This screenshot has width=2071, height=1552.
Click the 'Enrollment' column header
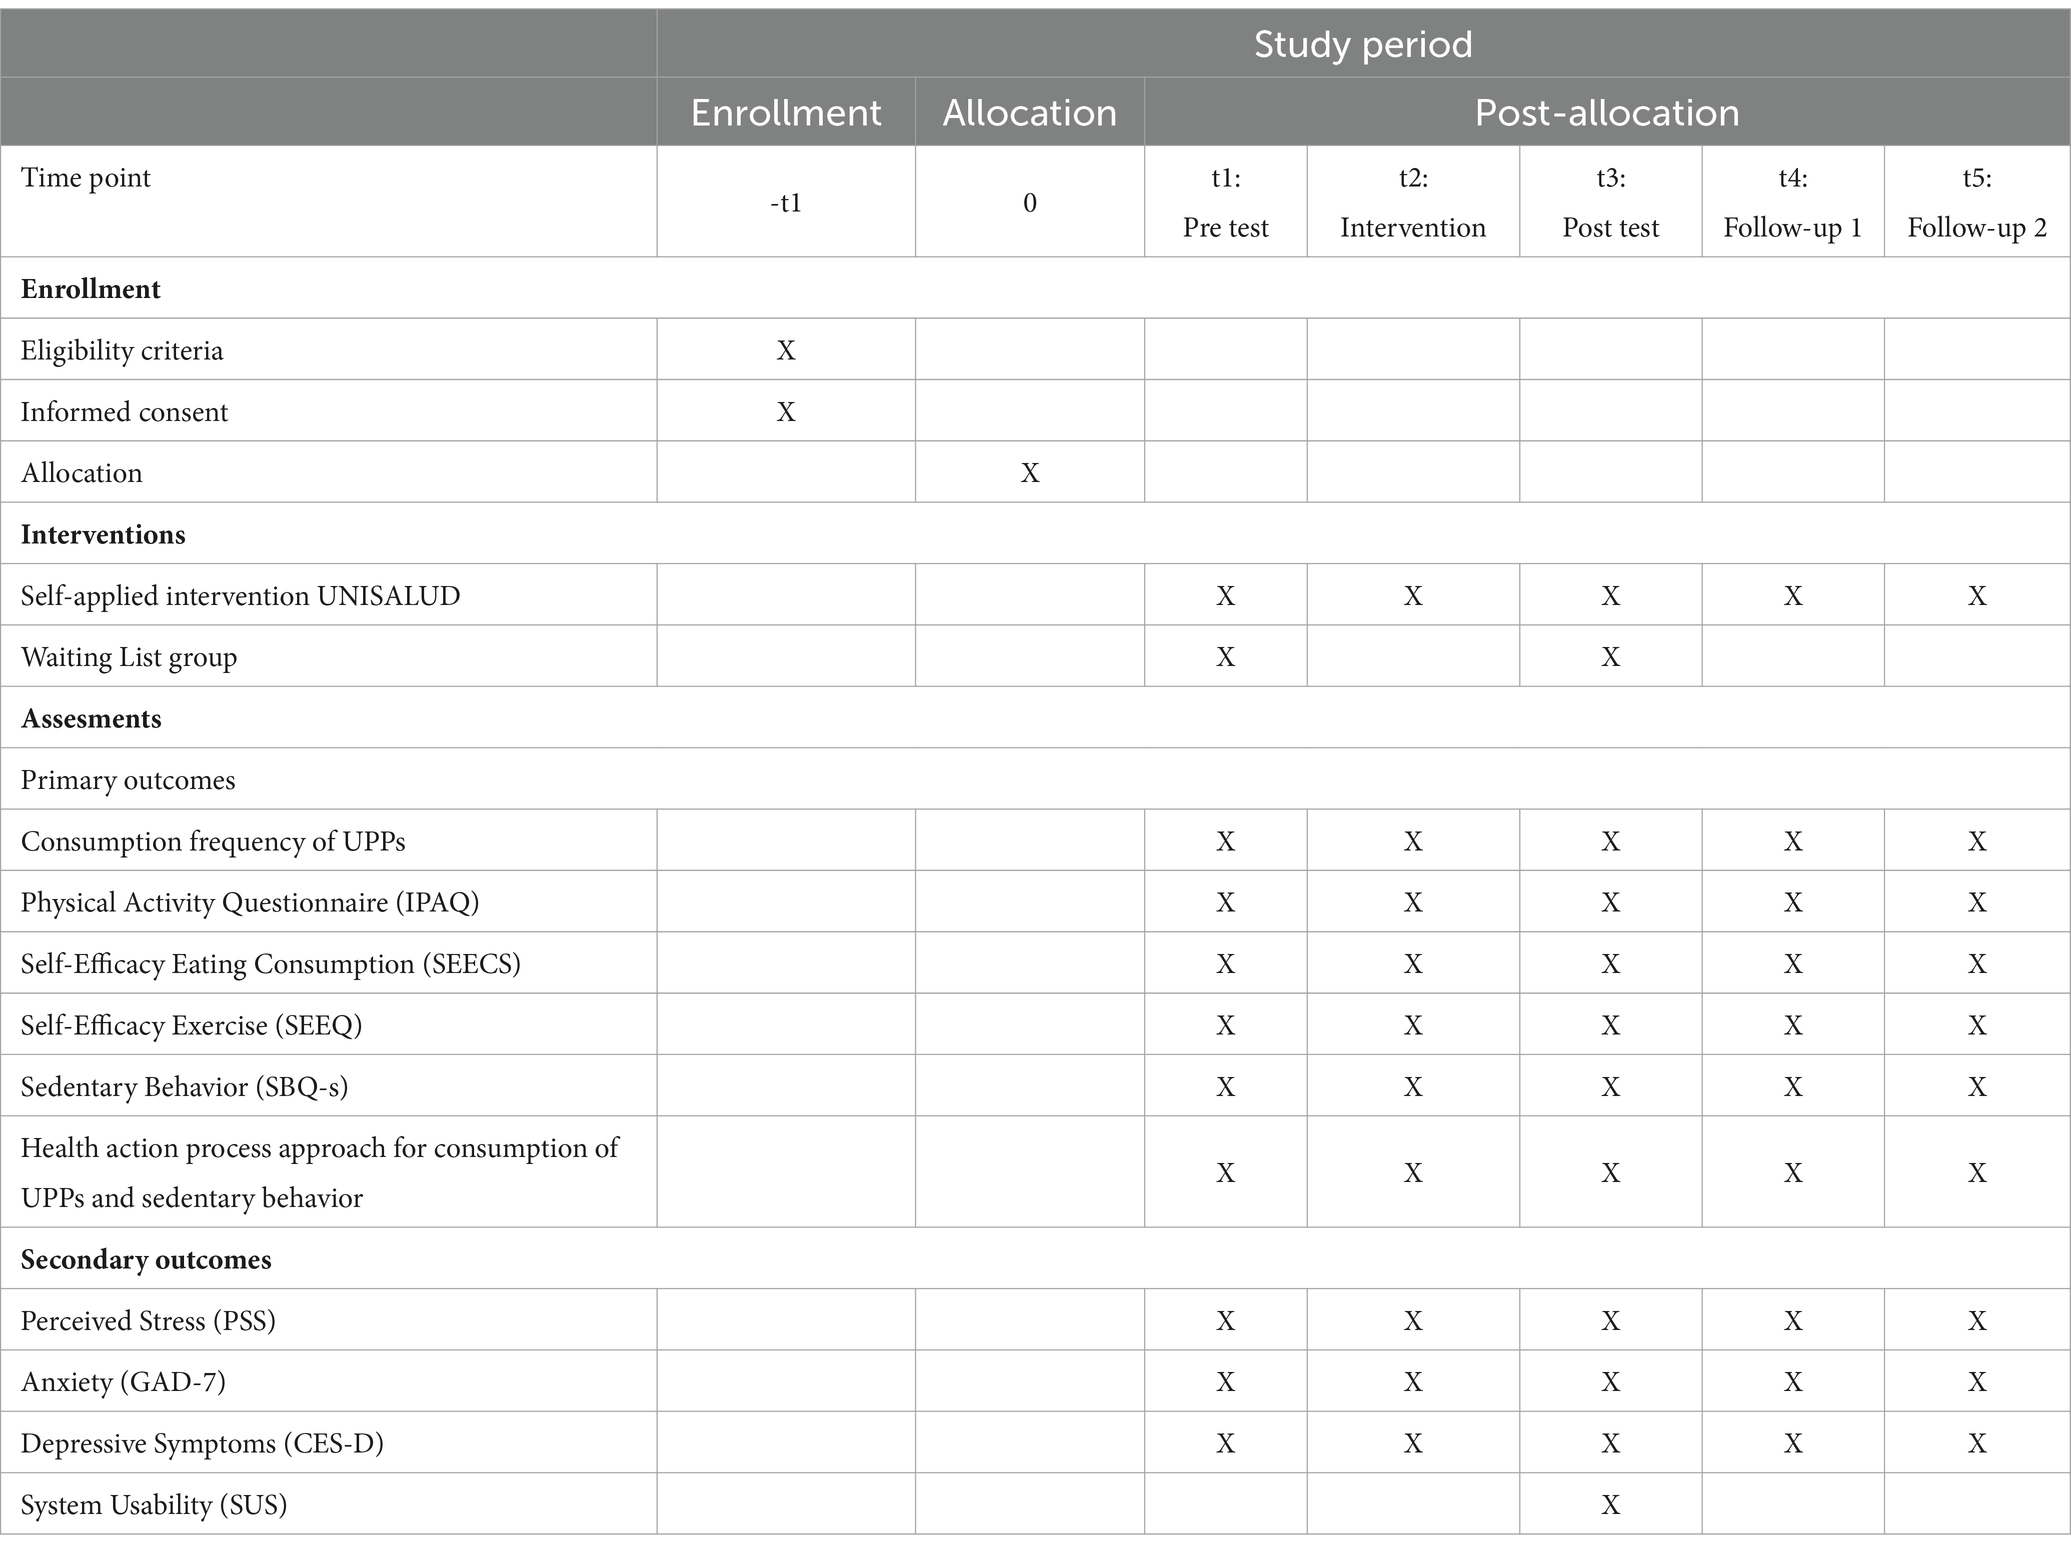[x=786, y=113]
